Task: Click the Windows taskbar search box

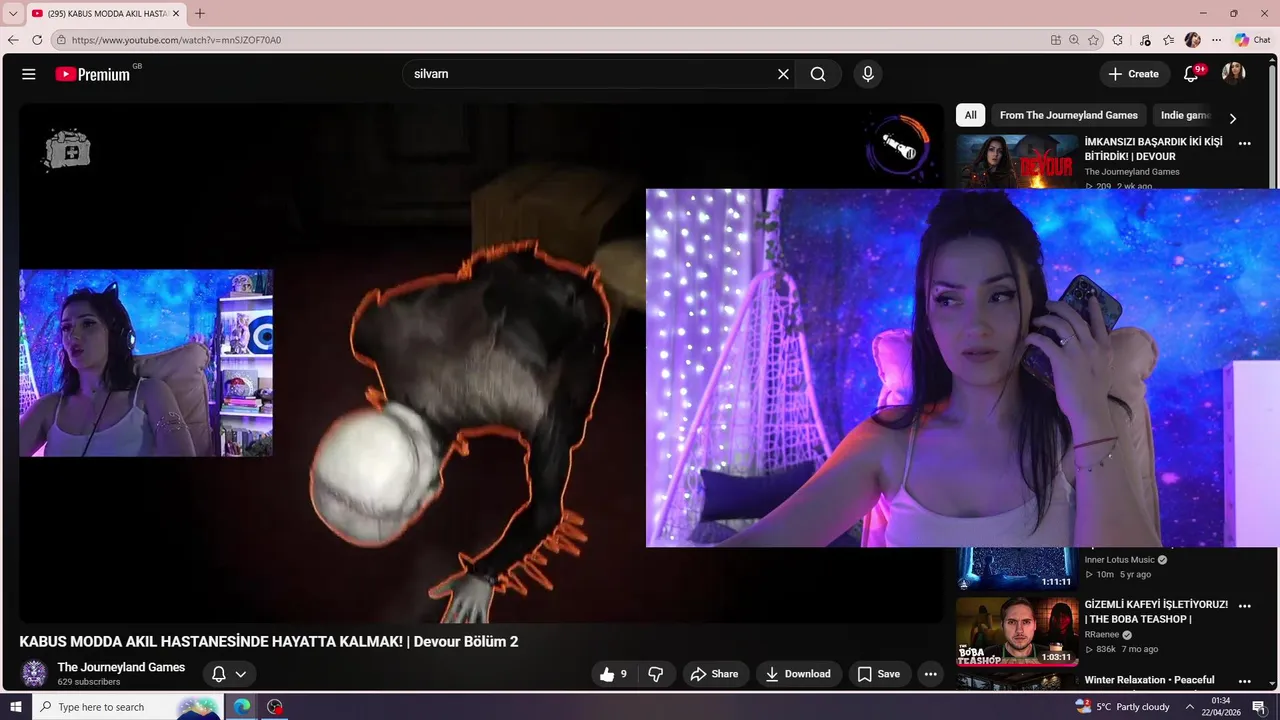Action: pyautogui.click(x=128, y=707)
